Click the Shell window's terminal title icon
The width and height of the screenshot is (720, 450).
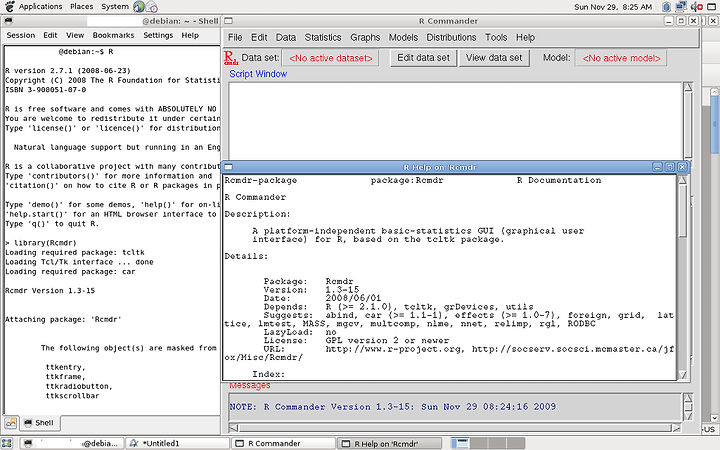click(8, 21)
